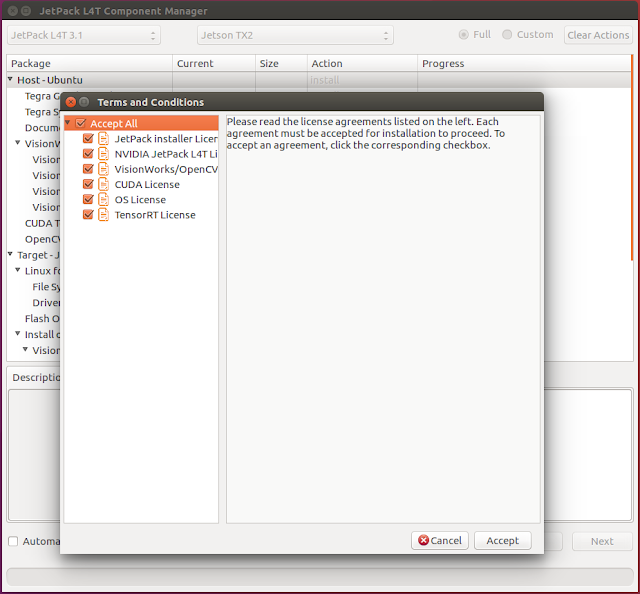Screen dimensions: 640x594
Task: Select the Host - Ubuntu row label
Action: [50, 80]
